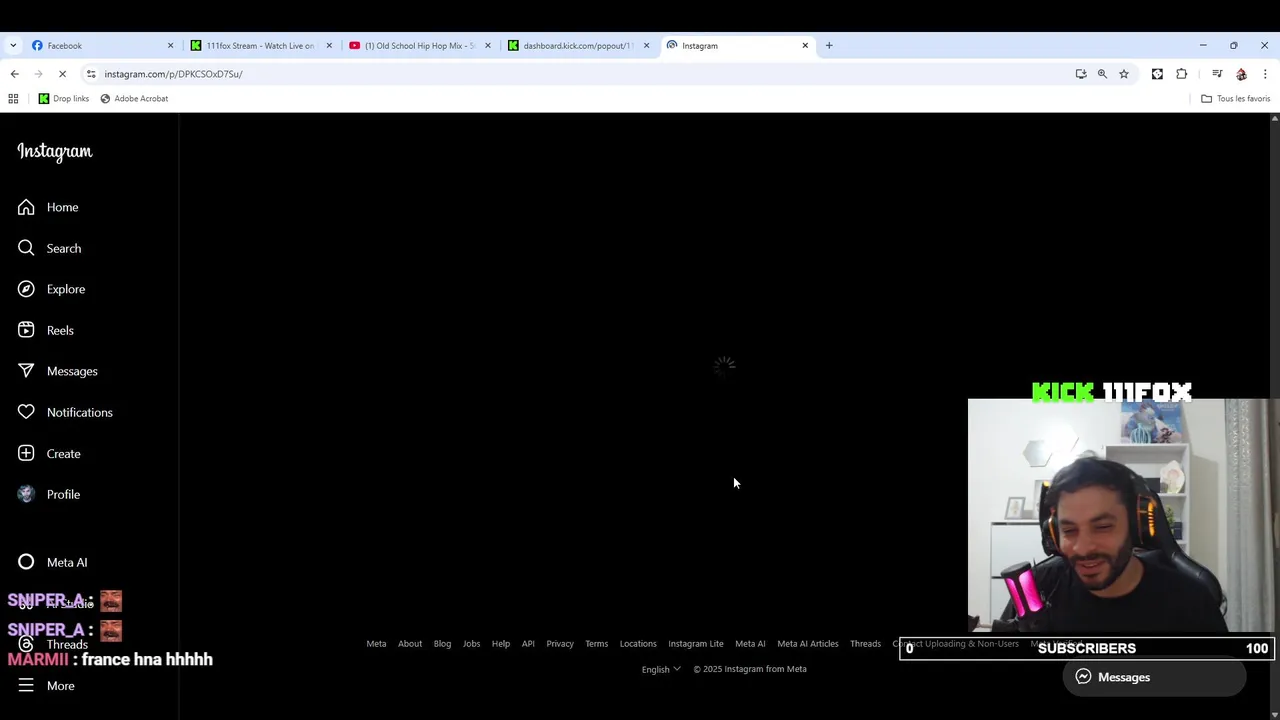Click the Meta AI footer link
1280x720 pixels.
750,643
